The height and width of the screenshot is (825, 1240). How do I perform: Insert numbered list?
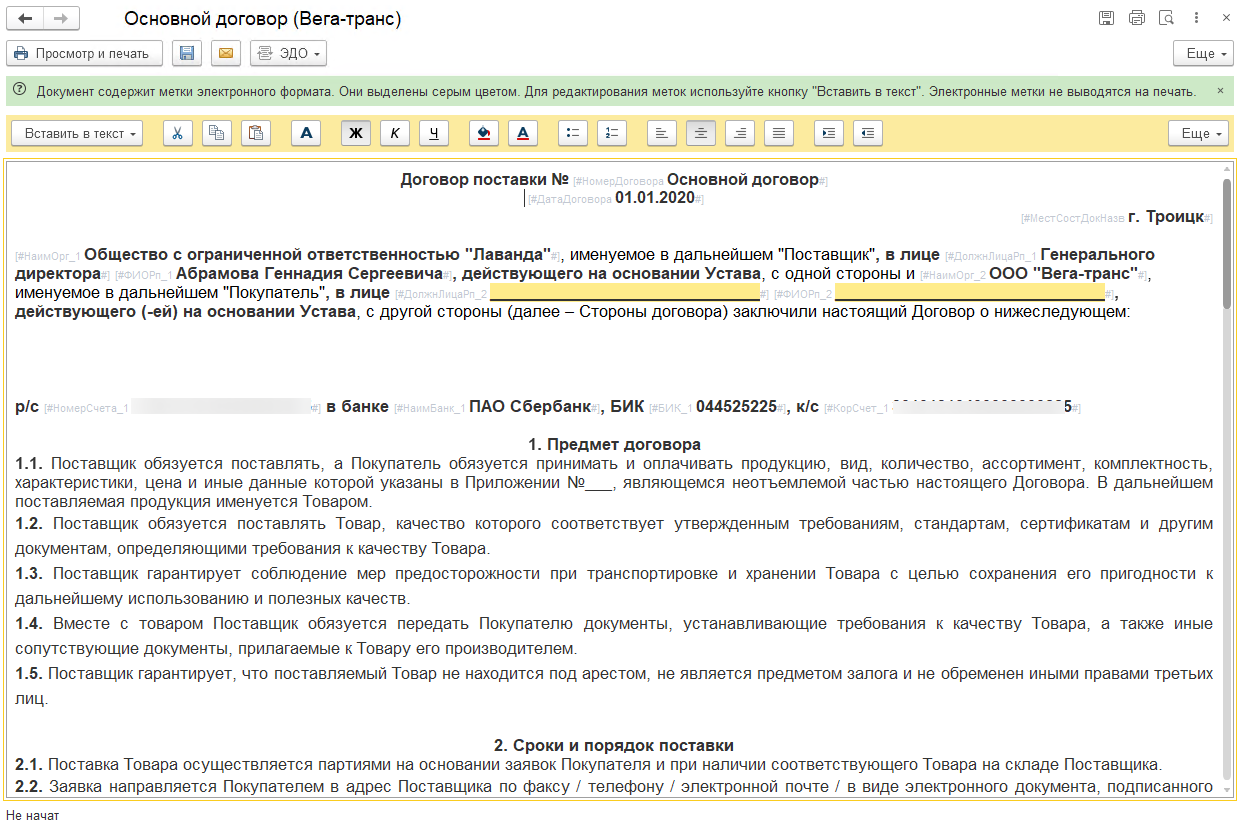coord(612,133)
